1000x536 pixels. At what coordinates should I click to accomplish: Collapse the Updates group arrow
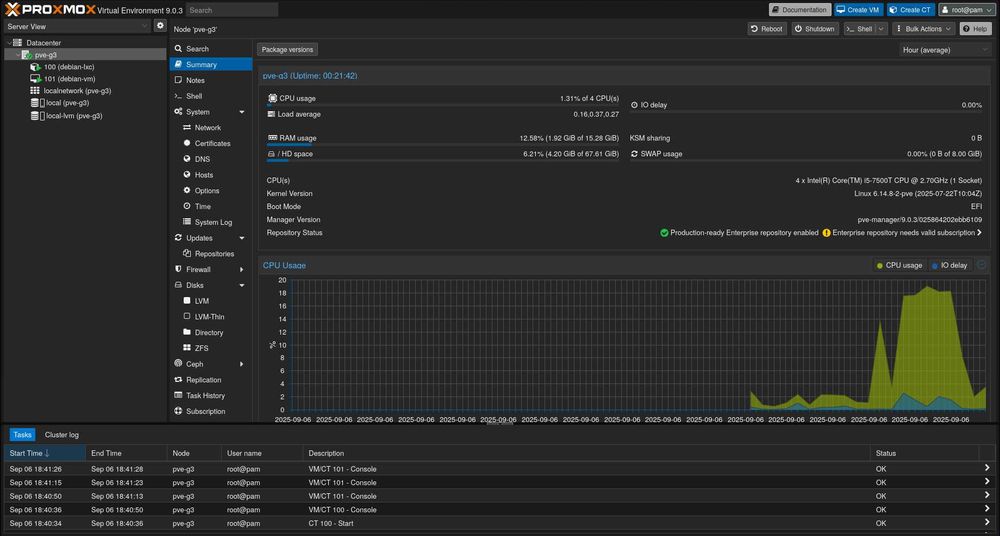click(242, 238)
